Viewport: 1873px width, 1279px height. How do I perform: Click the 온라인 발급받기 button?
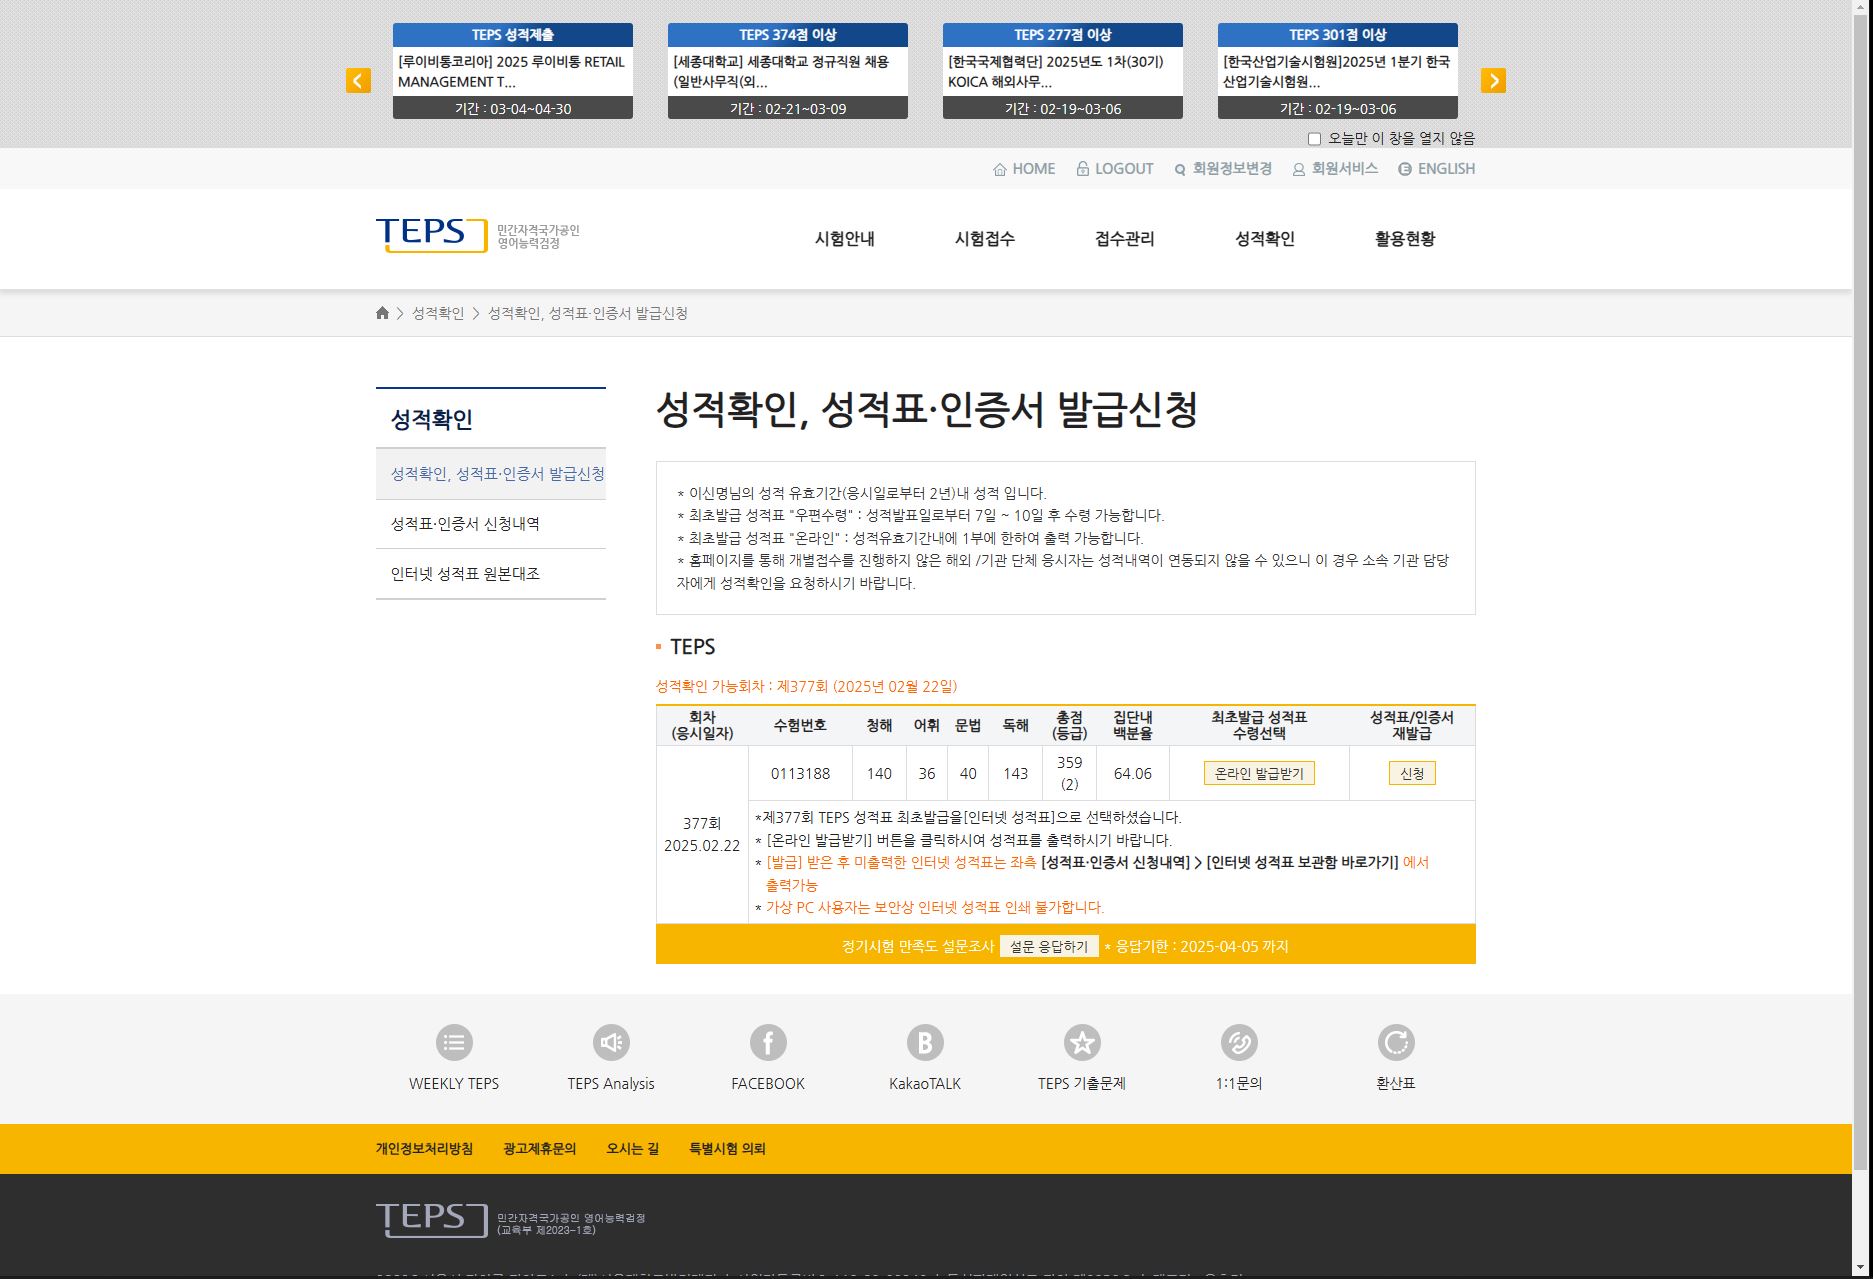[x=1259, y=773]
